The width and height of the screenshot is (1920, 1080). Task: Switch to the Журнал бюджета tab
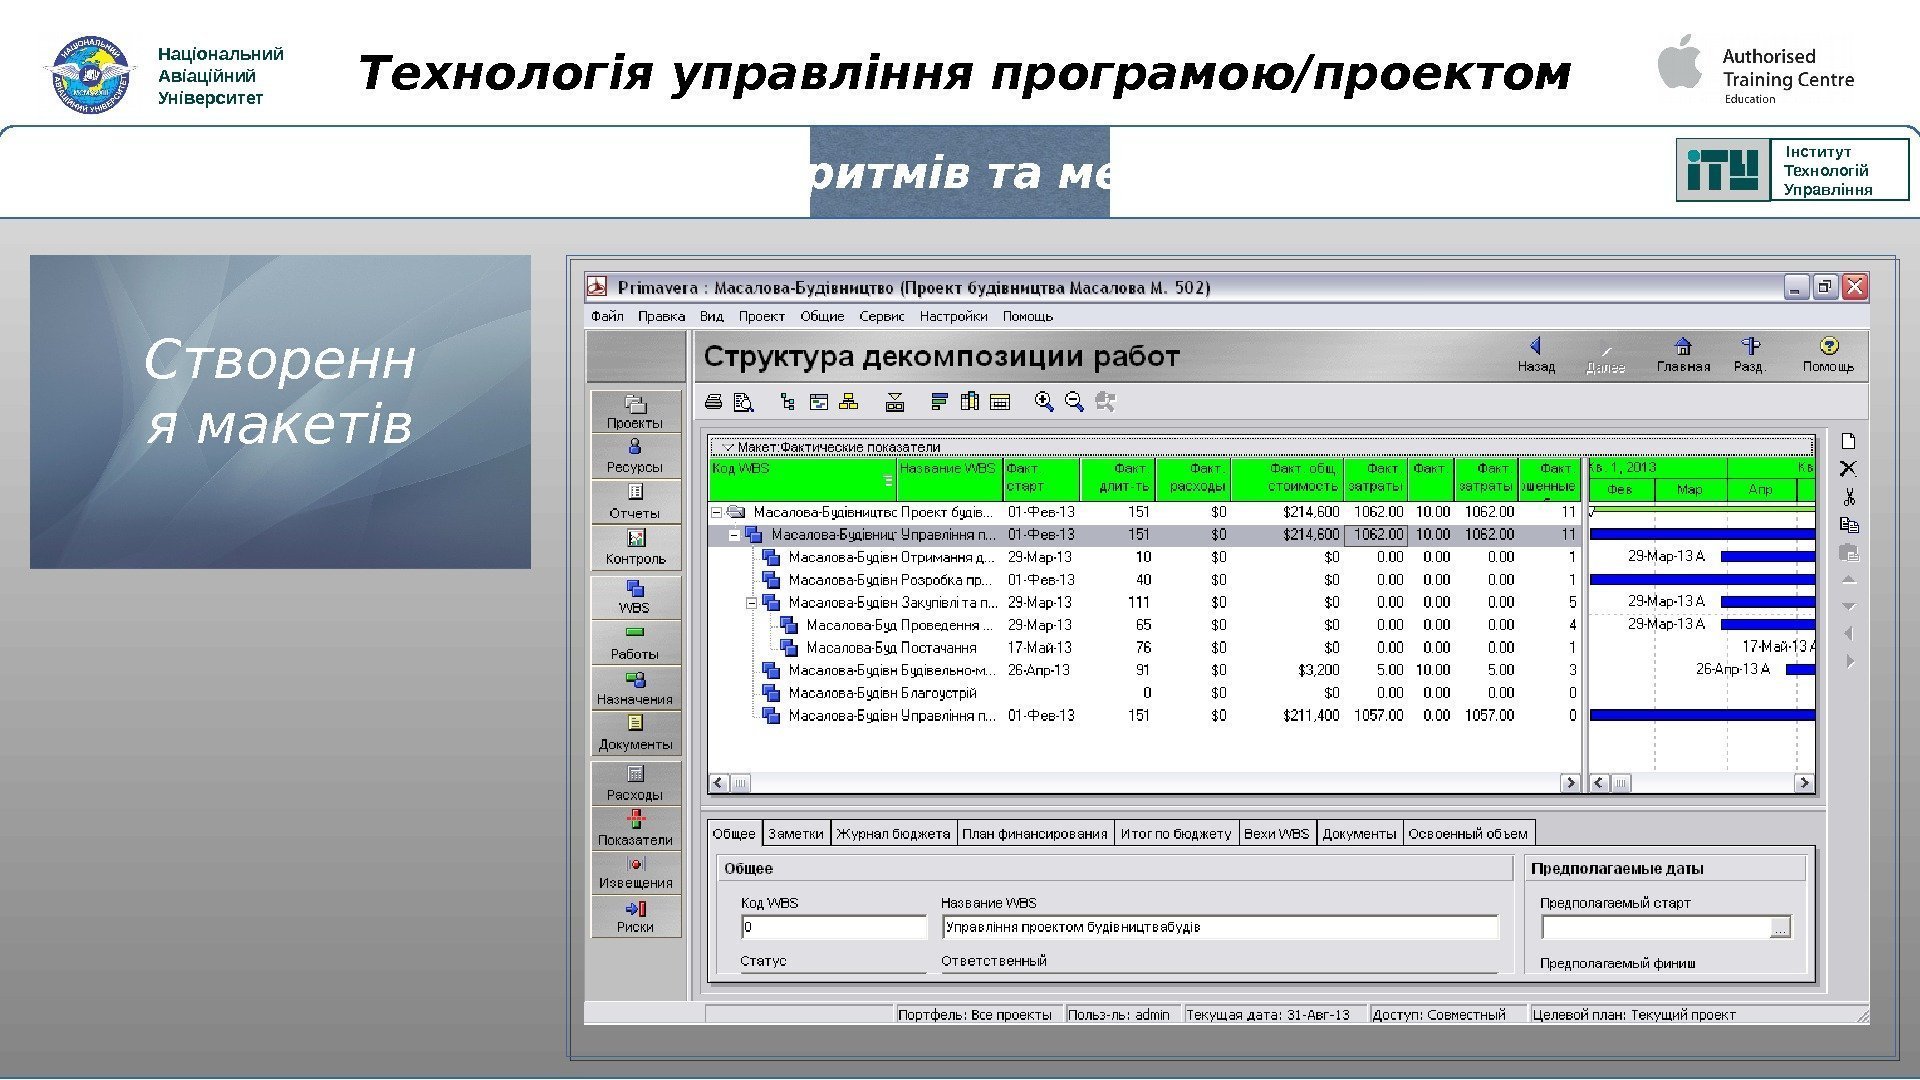[893, 834]
